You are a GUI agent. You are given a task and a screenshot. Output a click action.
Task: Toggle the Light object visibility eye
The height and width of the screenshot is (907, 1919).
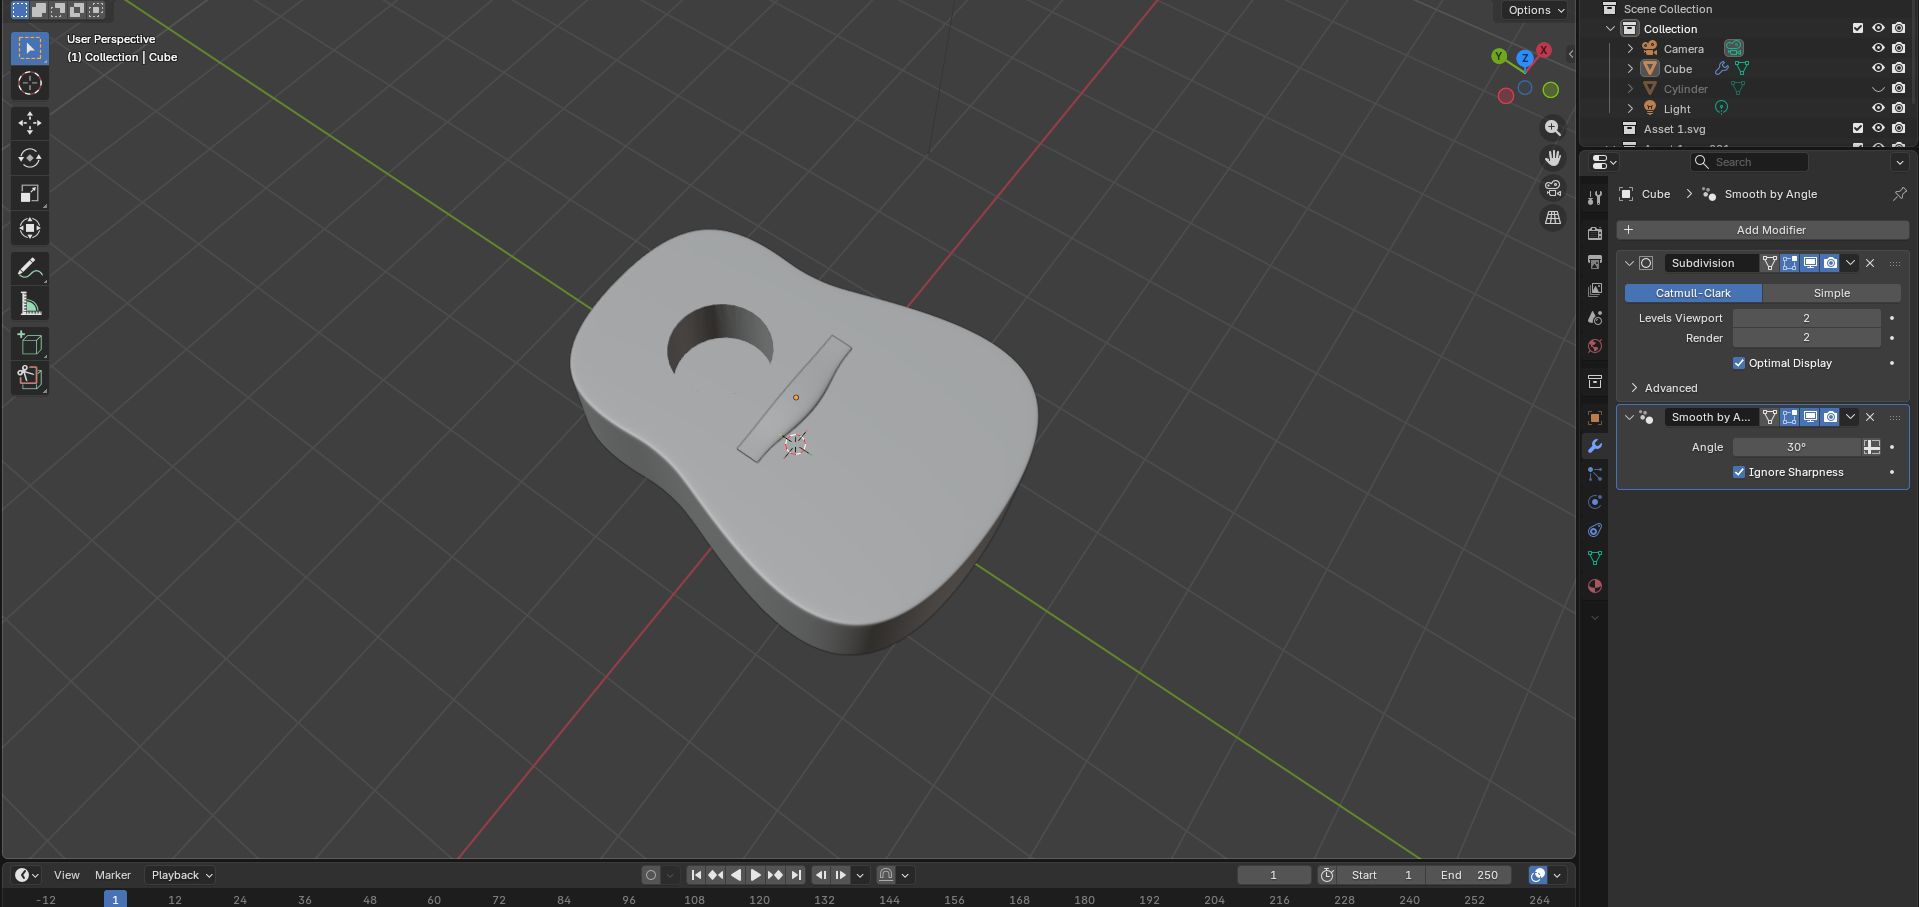(x=1878, y=108)
